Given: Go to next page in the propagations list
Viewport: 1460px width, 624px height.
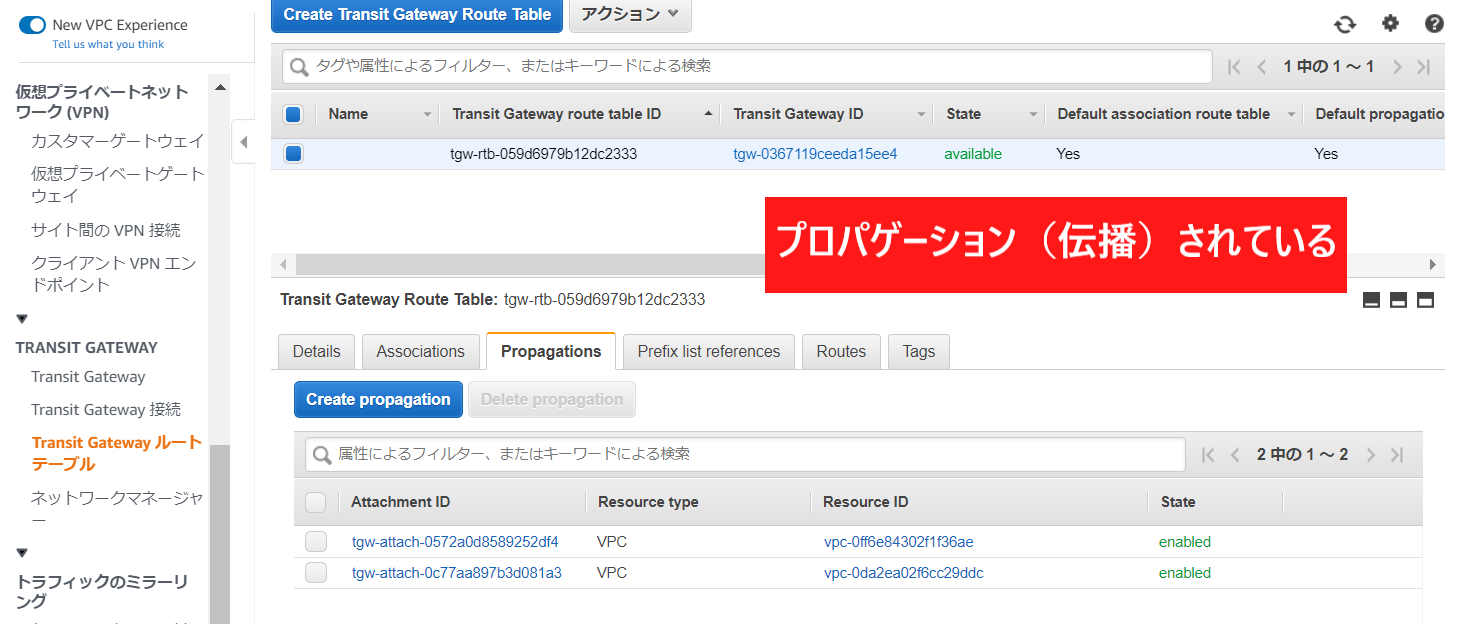Looking at the screenshot, I should pos(1371,455).
